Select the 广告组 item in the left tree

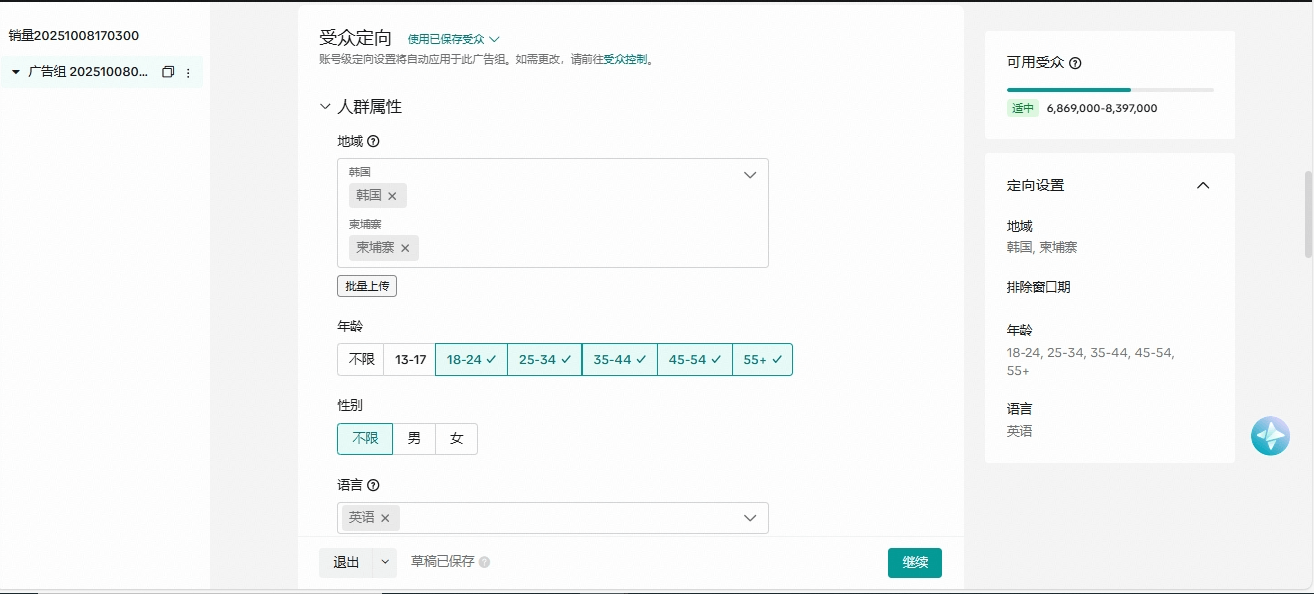(88, 72)
